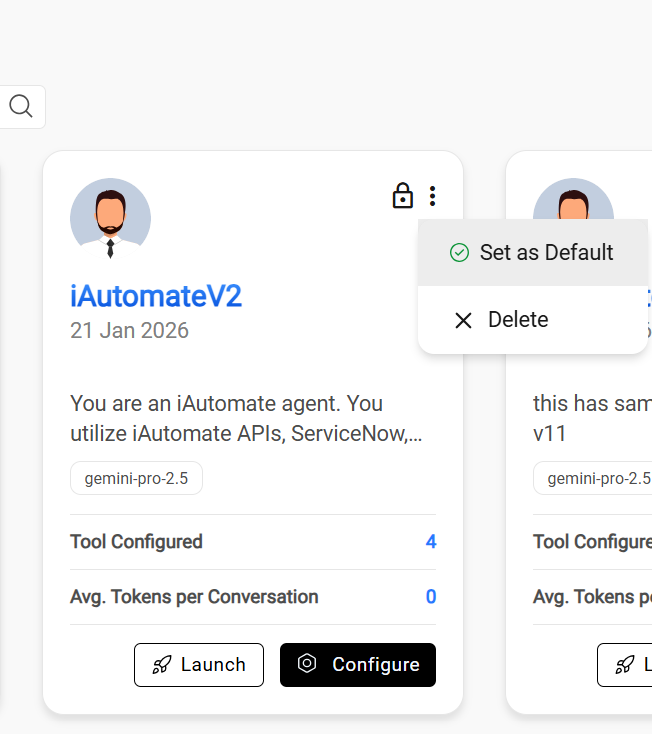Click the search magnifier icon

point(21,106)
